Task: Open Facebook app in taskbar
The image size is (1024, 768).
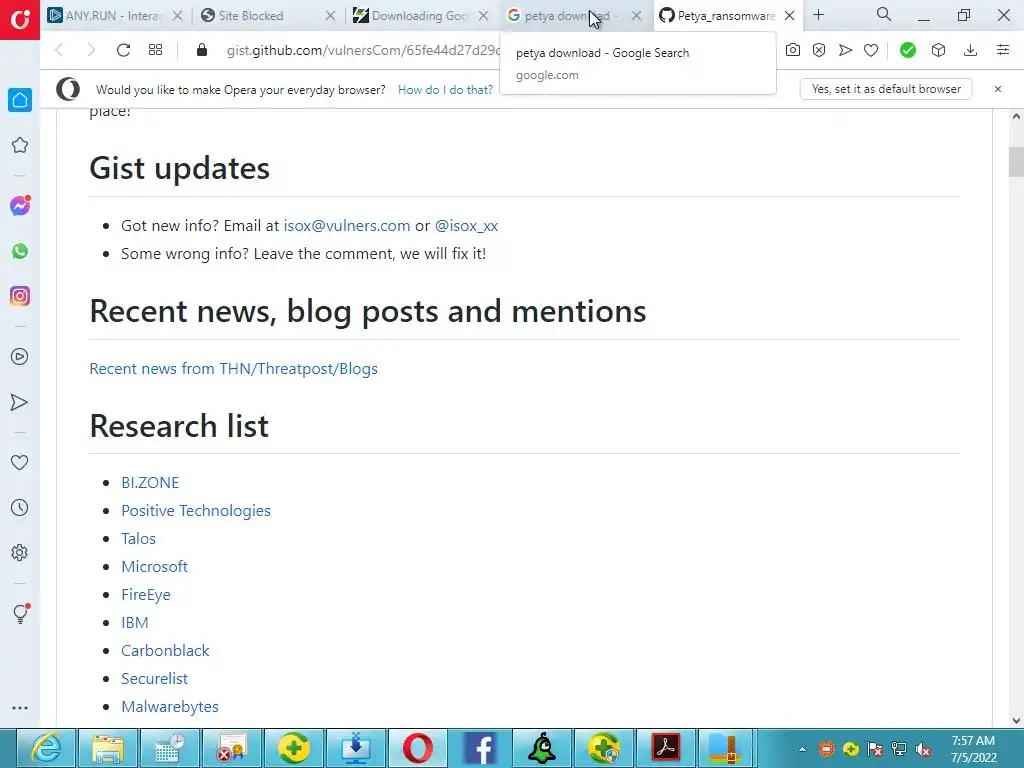Action: (x=480, y=748)
